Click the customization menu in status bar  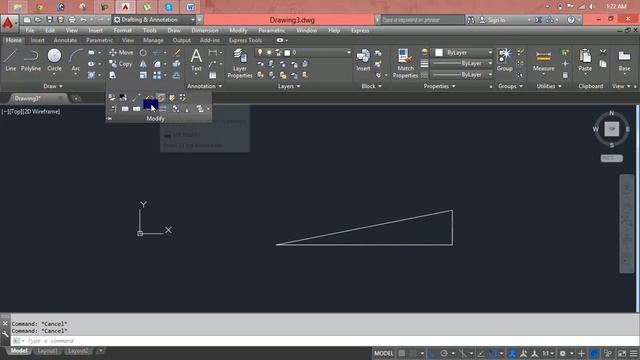pos(633,353)
